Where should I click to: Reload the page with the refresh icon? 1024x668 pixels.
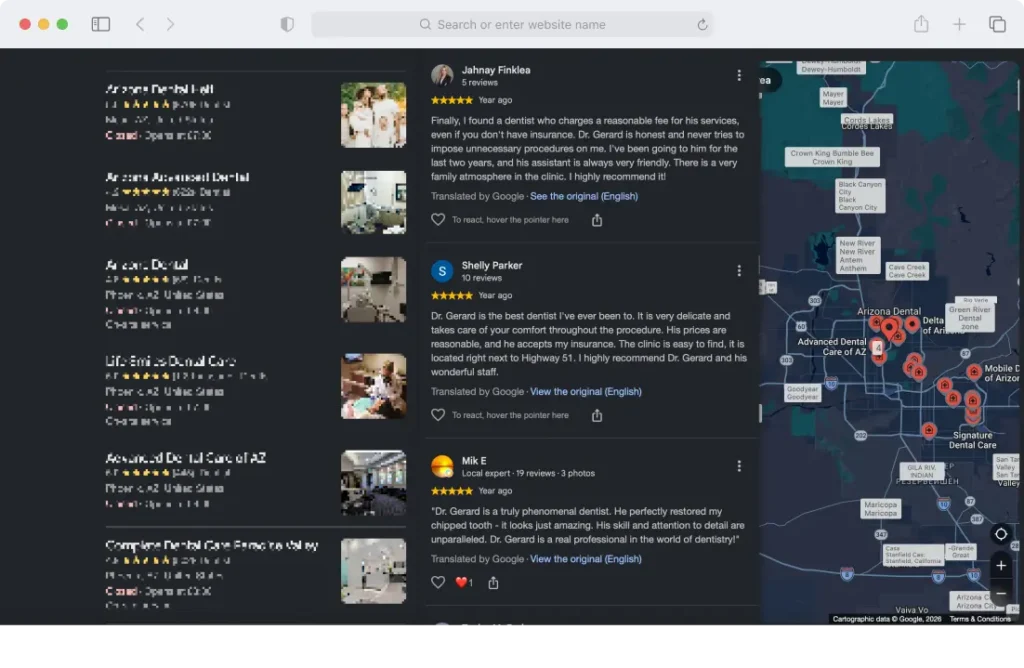[x=702, y=25]
